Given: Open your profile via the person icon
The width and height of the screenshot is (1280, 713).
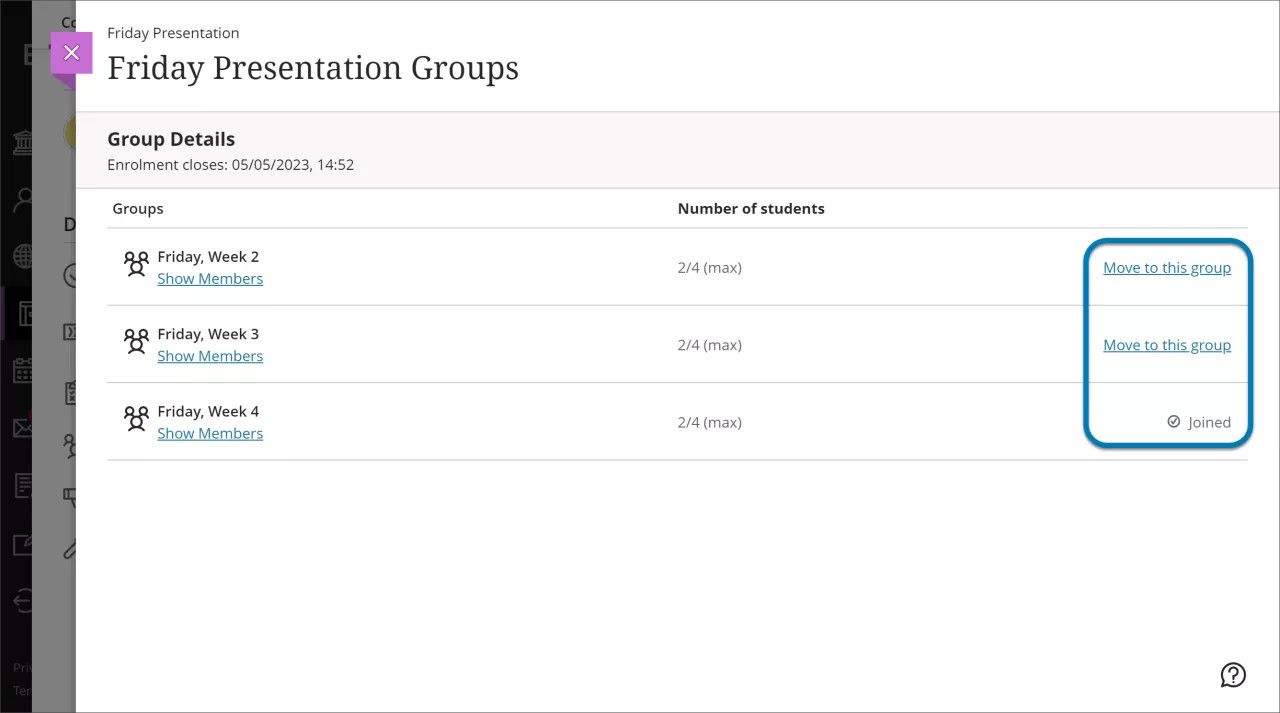Looking at the screenshot, I should (22, 199).
